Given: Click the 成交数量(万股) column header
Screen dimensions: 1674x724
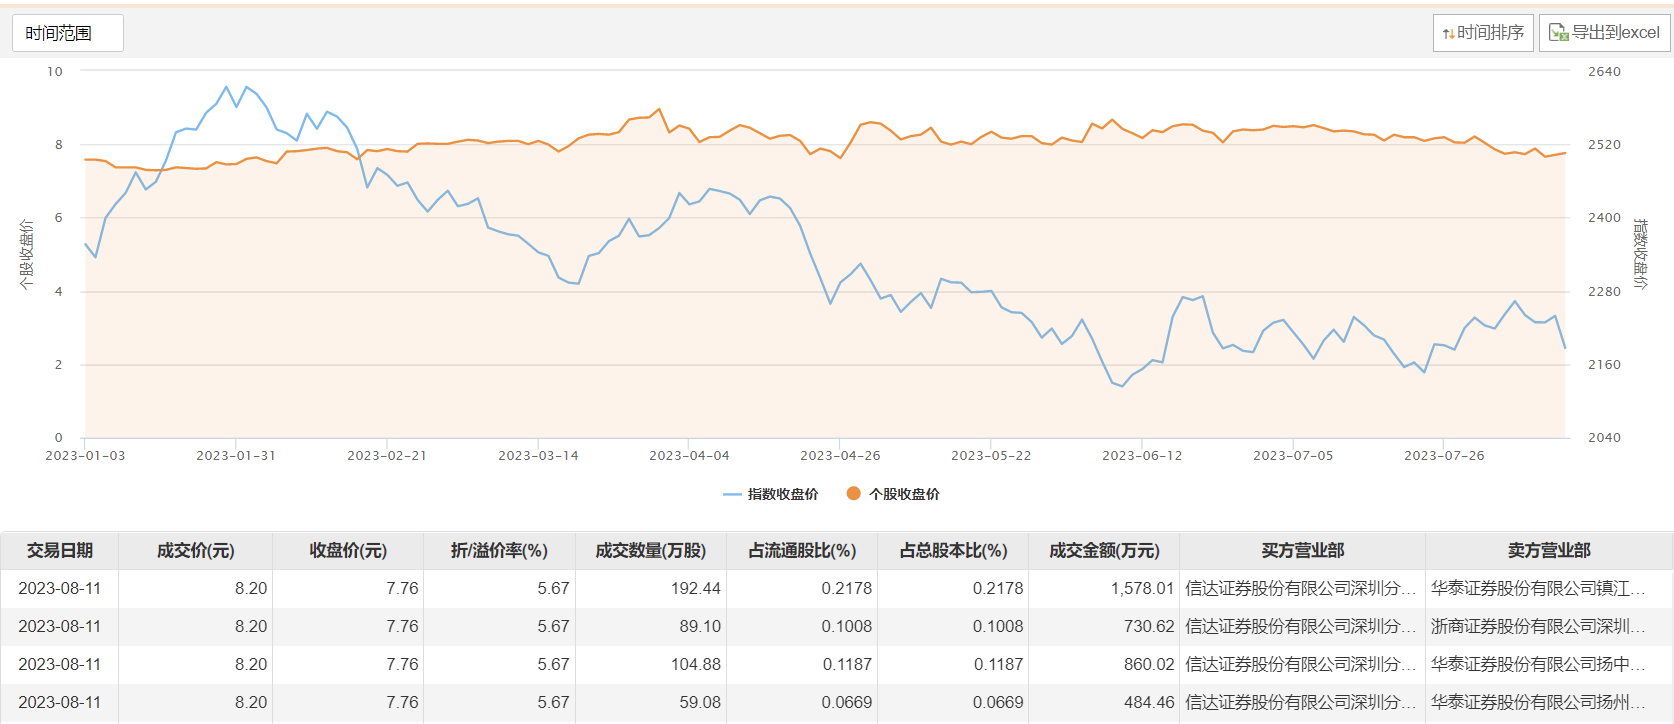Looking at the screenshot, I should tap(650, 551).
